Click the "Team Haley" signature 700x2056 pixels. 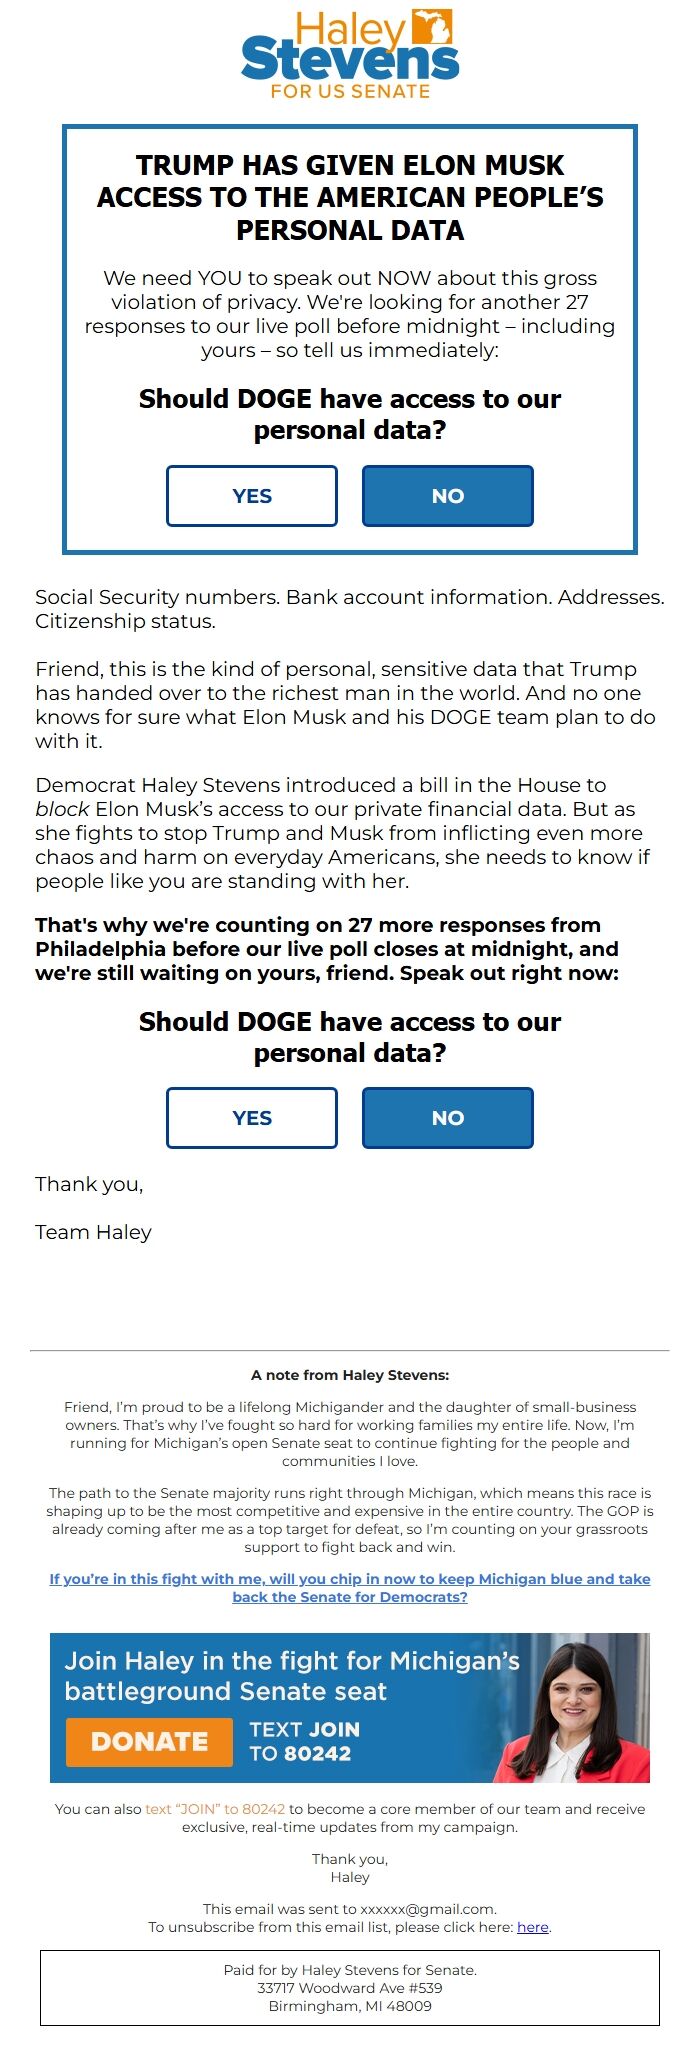[93, 1232]
